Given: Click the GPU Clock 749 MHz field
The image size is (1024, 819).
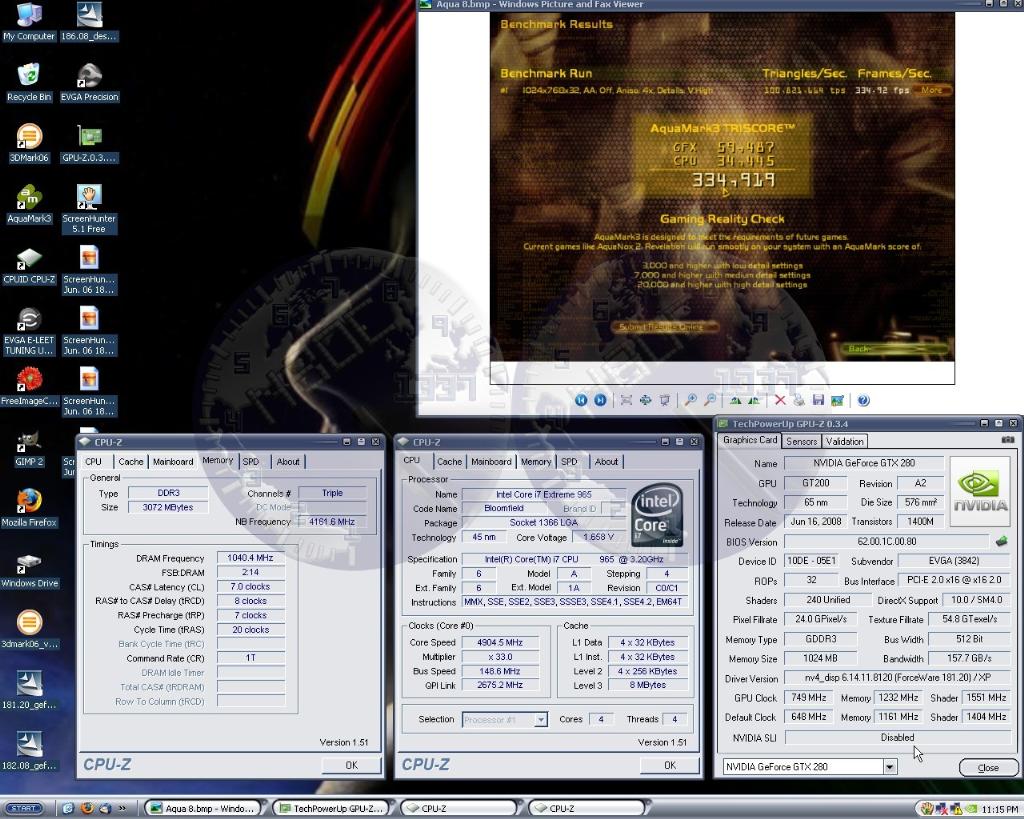Looking at the screenshot, I should point(808,698).
